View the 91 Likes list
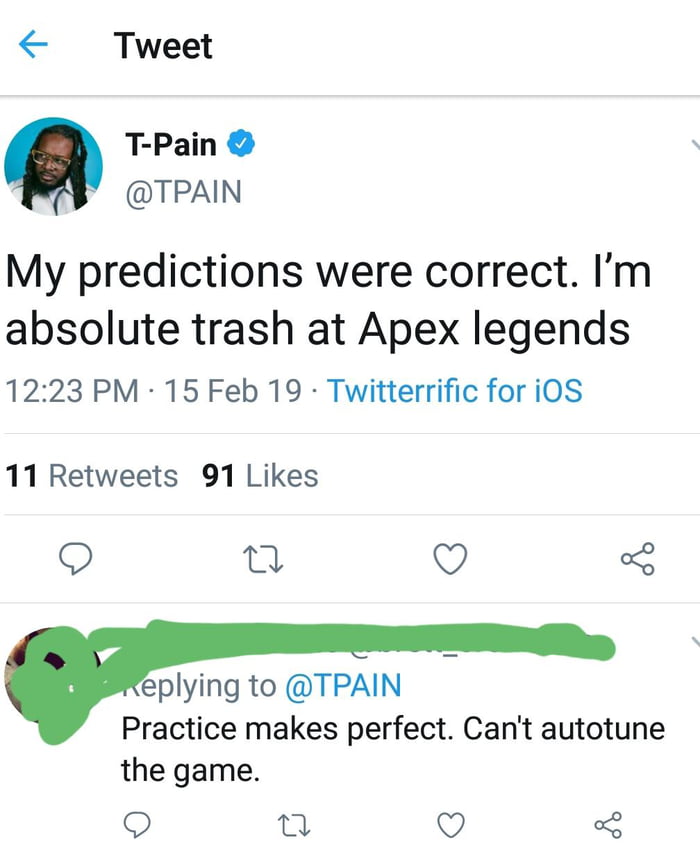This screenshot has width=700, height=858. pos(260,476)
